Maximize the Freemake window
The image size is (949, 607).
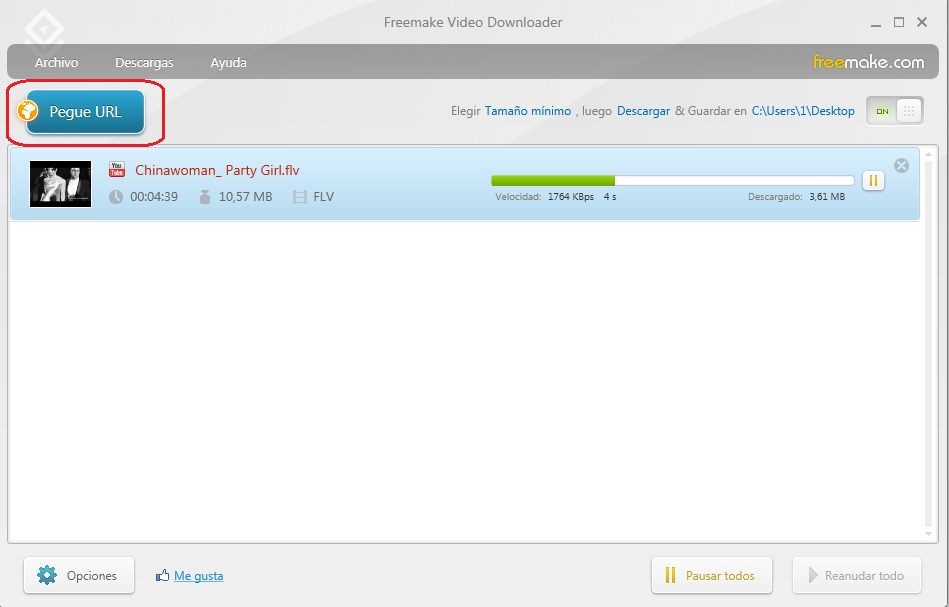[899, 22]
